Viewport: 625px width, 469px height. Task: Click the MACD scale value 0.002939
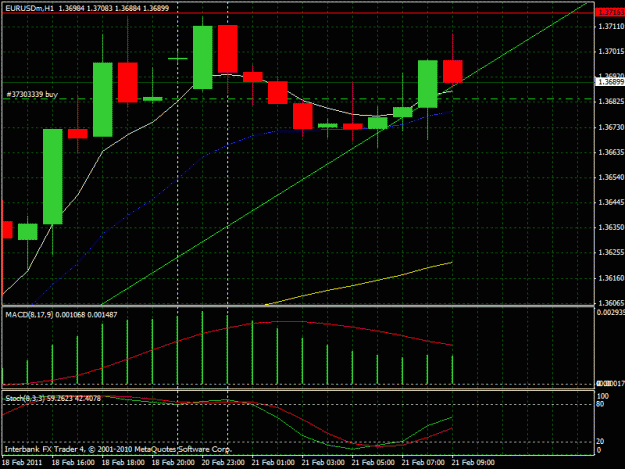[x=611, y=312]
